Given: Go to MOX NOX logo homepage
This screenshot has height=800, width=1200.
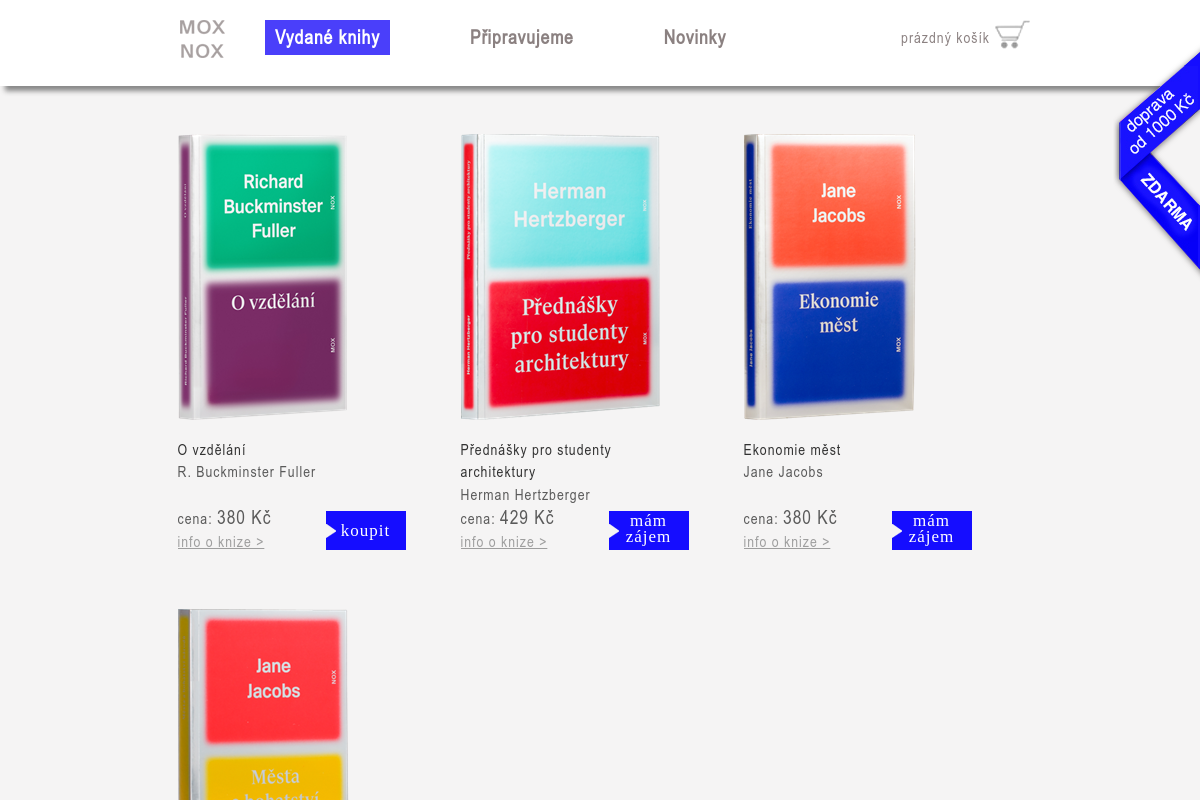Looking at the screenshot, I should (x=202, y=39).
